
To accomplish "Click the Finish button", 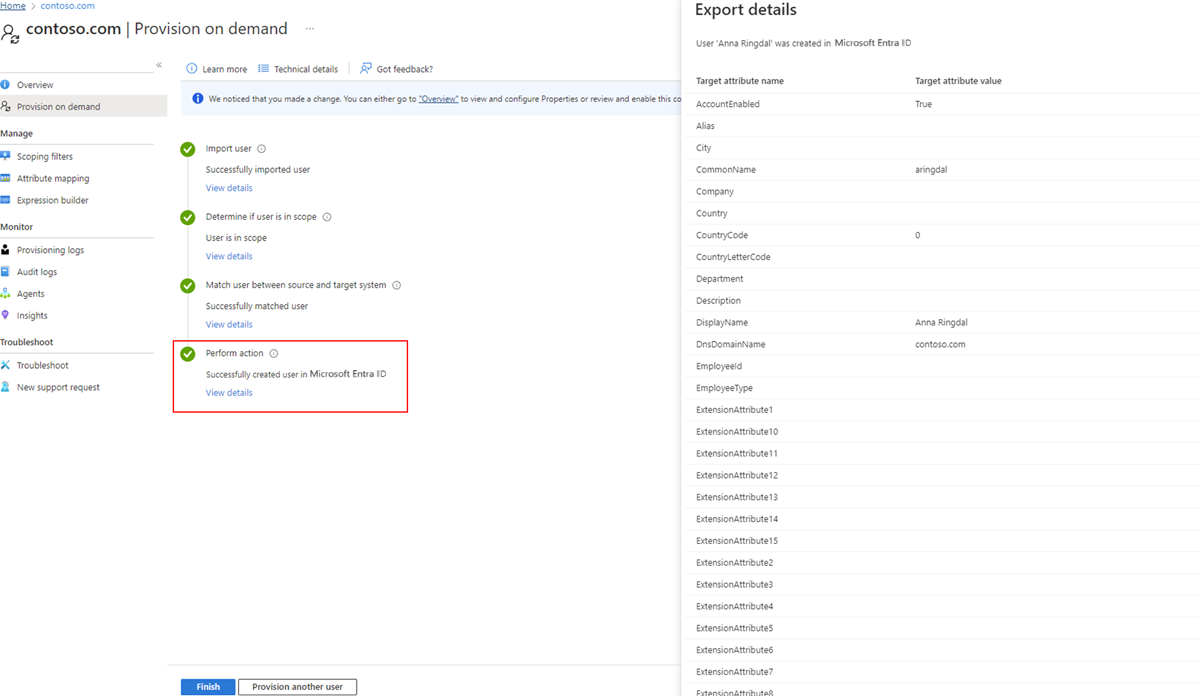I will [x=208, y=687].
